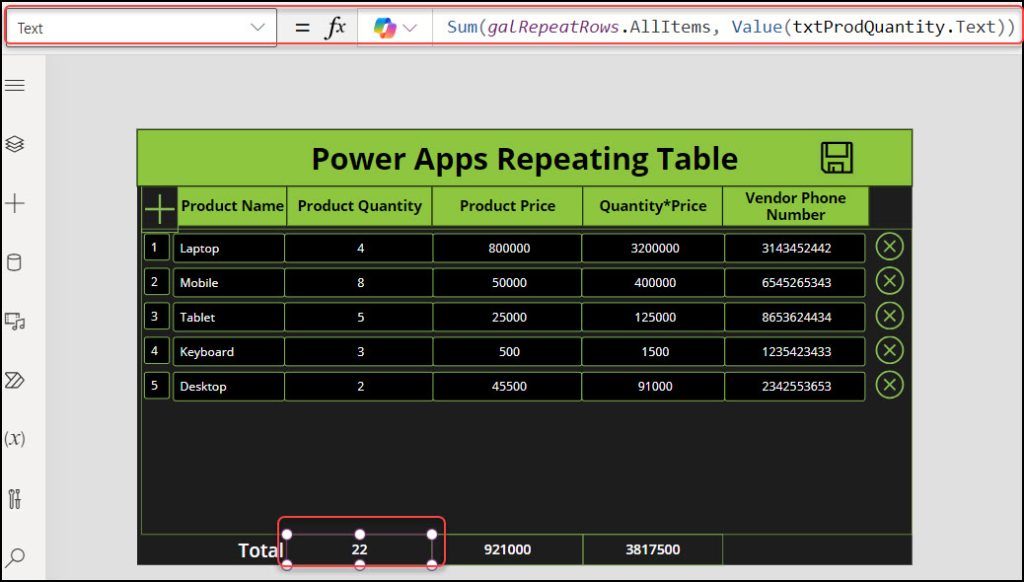Open the Search magnifier icon in sidebar
This screenshot has height=582, width=1024.
point(15,557)
